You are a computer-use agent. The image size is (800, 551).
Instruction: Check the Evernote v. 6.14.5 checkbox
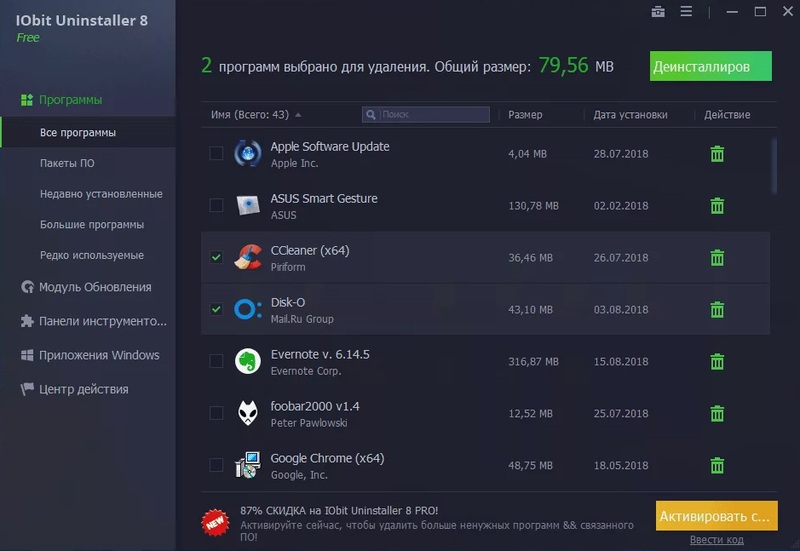click(216, 362)
